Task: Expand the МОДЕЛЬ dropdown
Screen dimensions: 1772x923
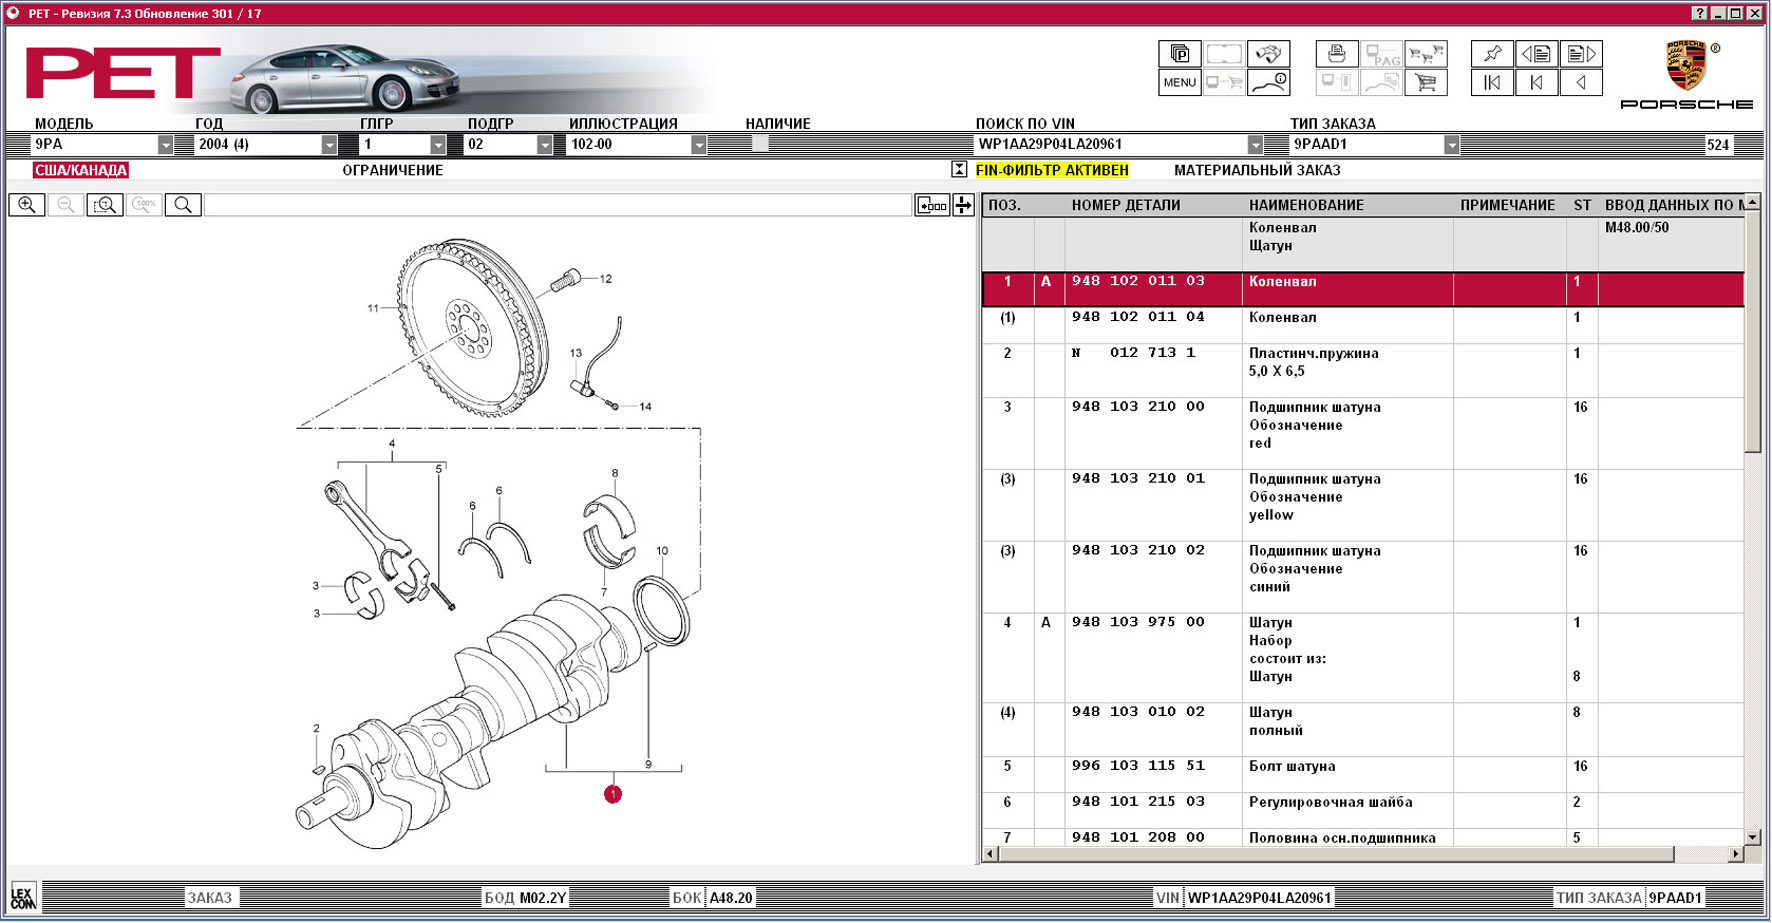Action: [165, 145]
